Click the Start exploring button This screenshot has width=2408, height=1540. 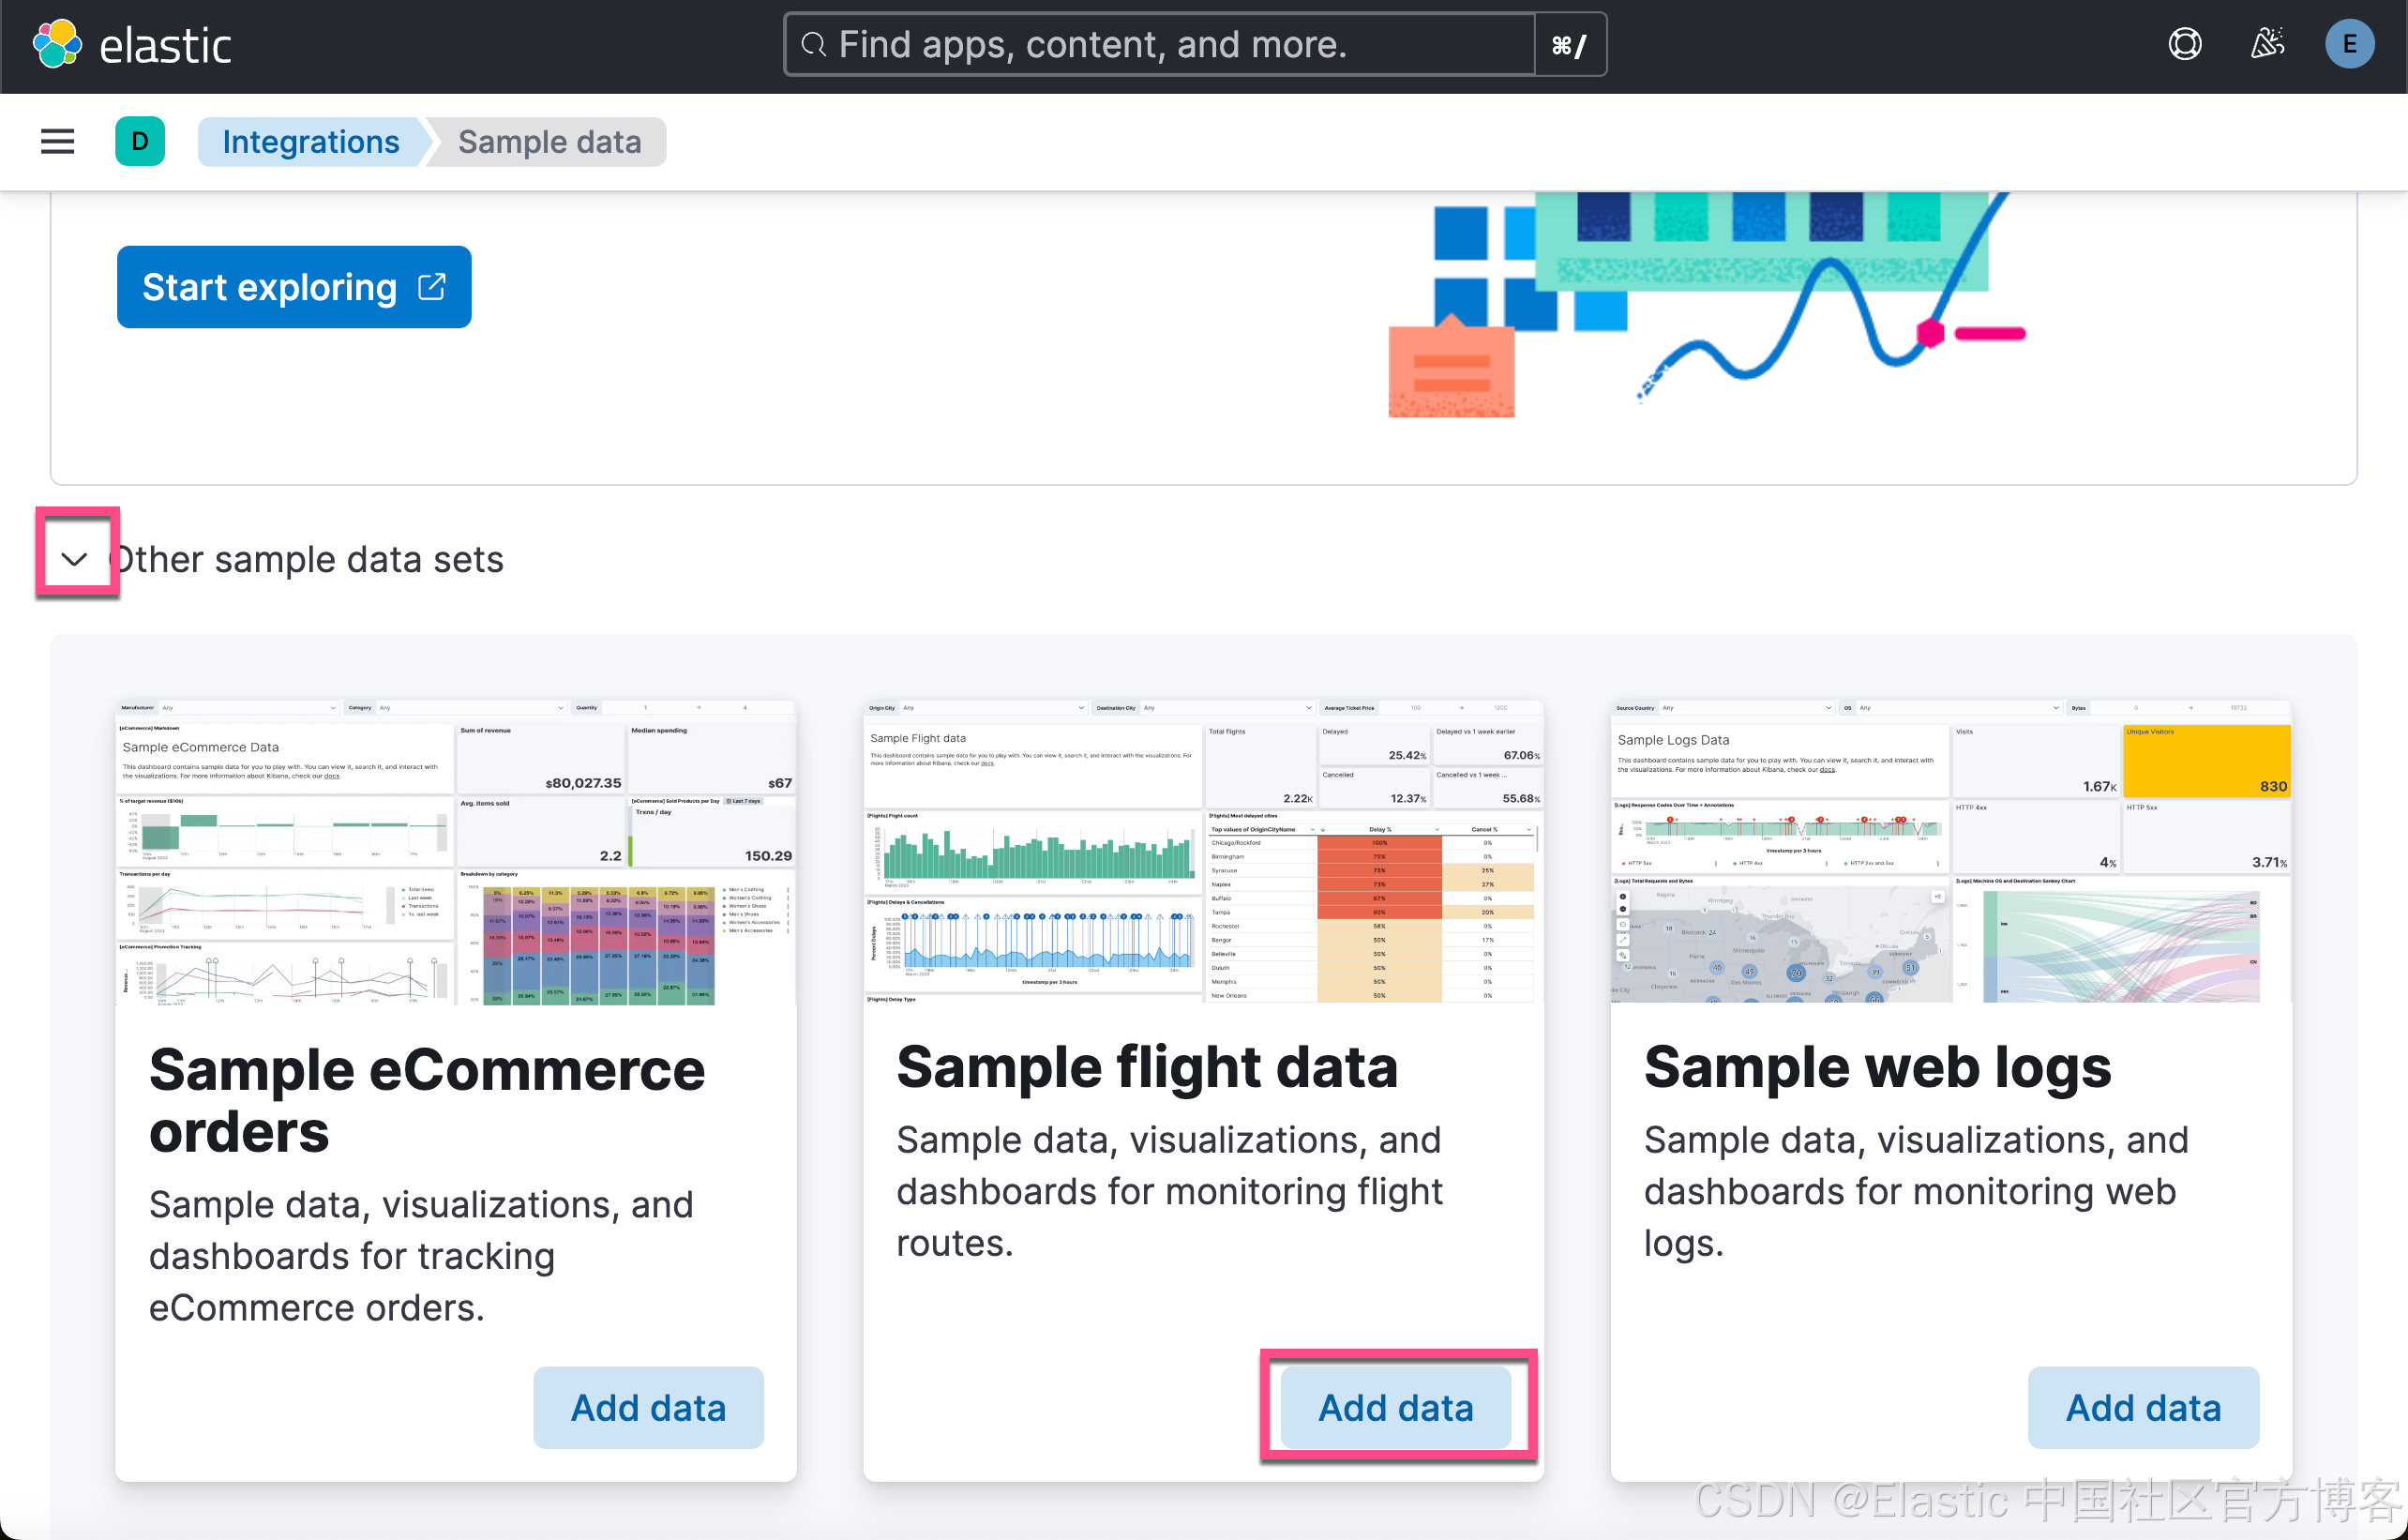click(x=270, y=287)
